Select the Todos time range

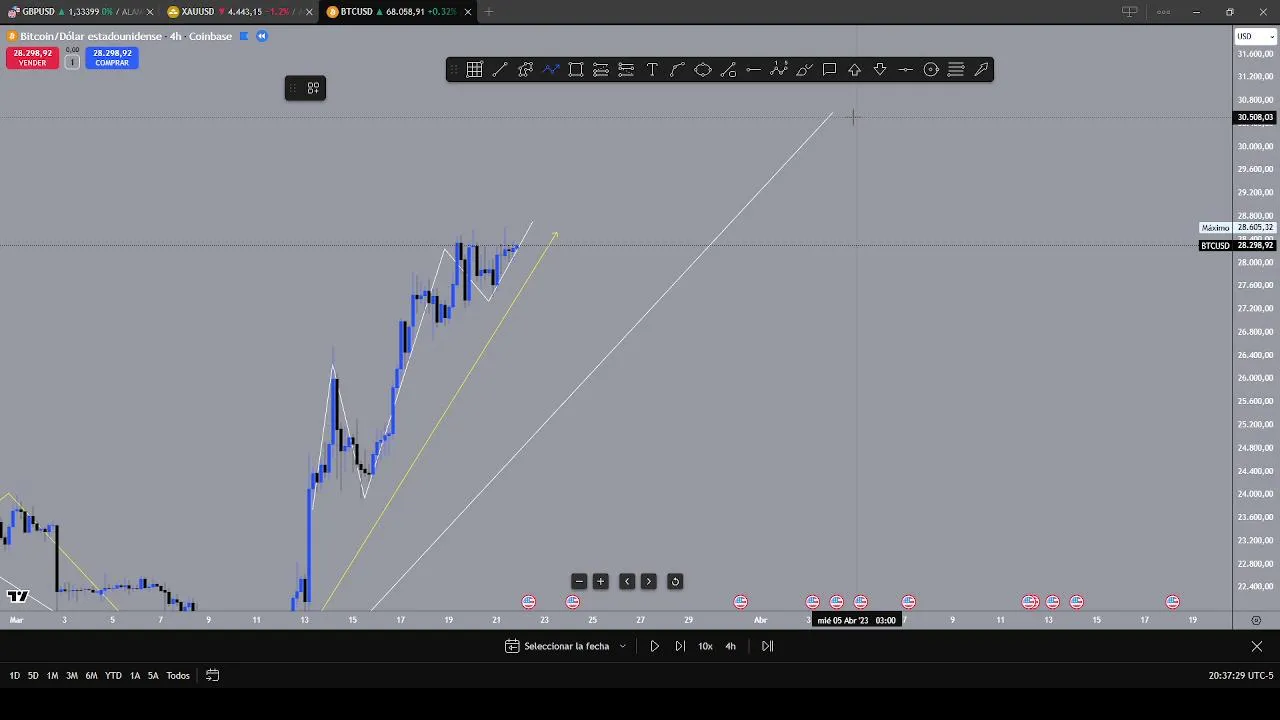pos(178,676)
